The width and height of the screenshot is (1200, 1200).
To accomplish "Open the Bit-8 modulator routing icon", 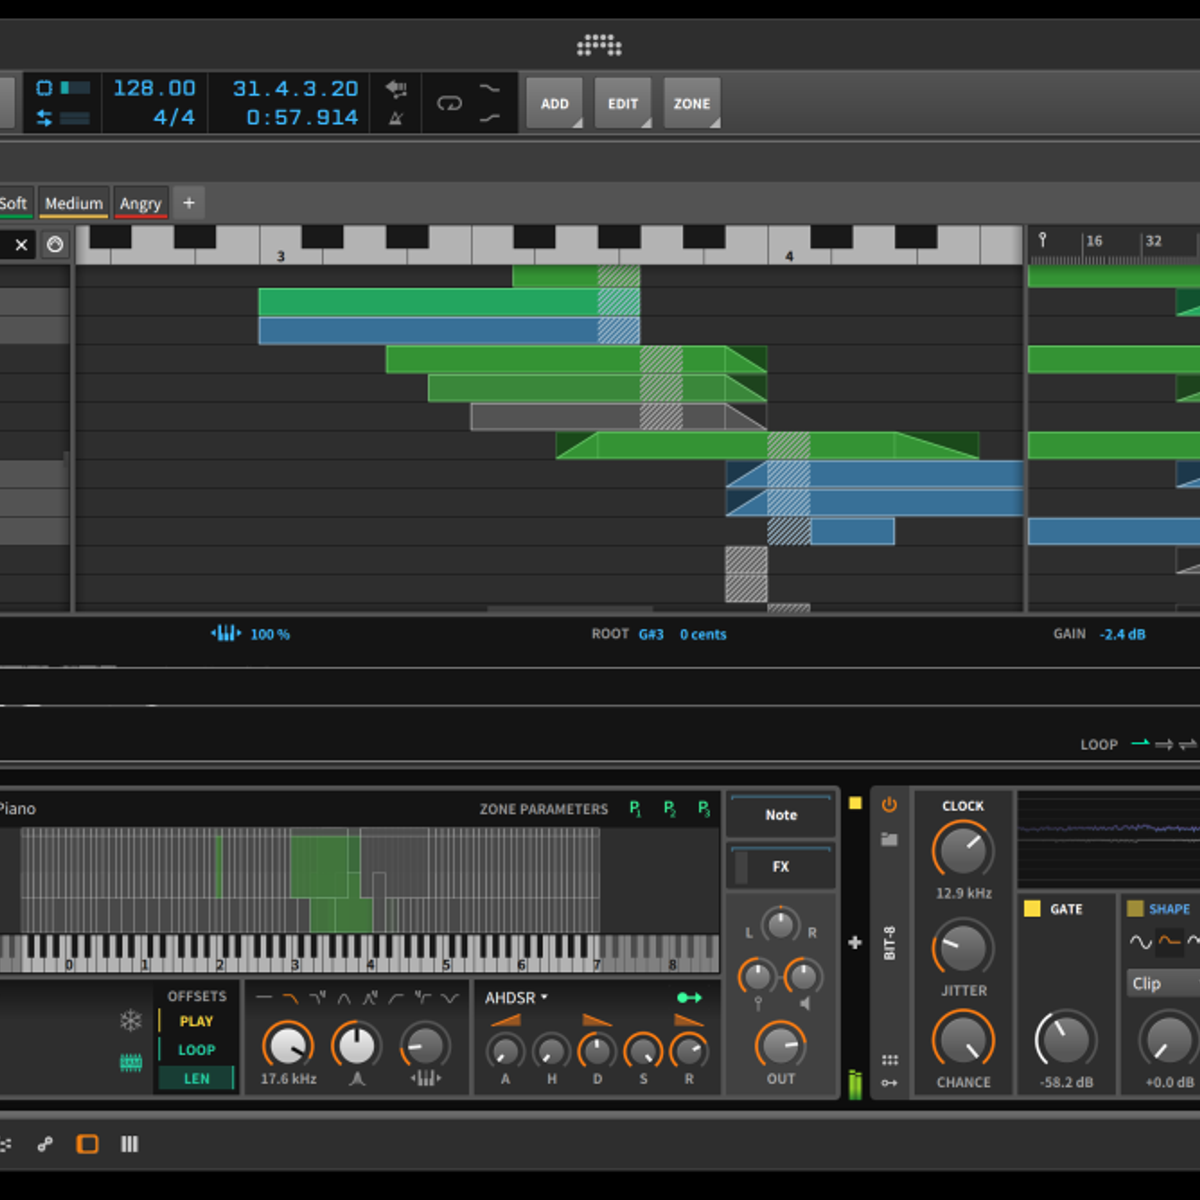I will (889, 1083).
